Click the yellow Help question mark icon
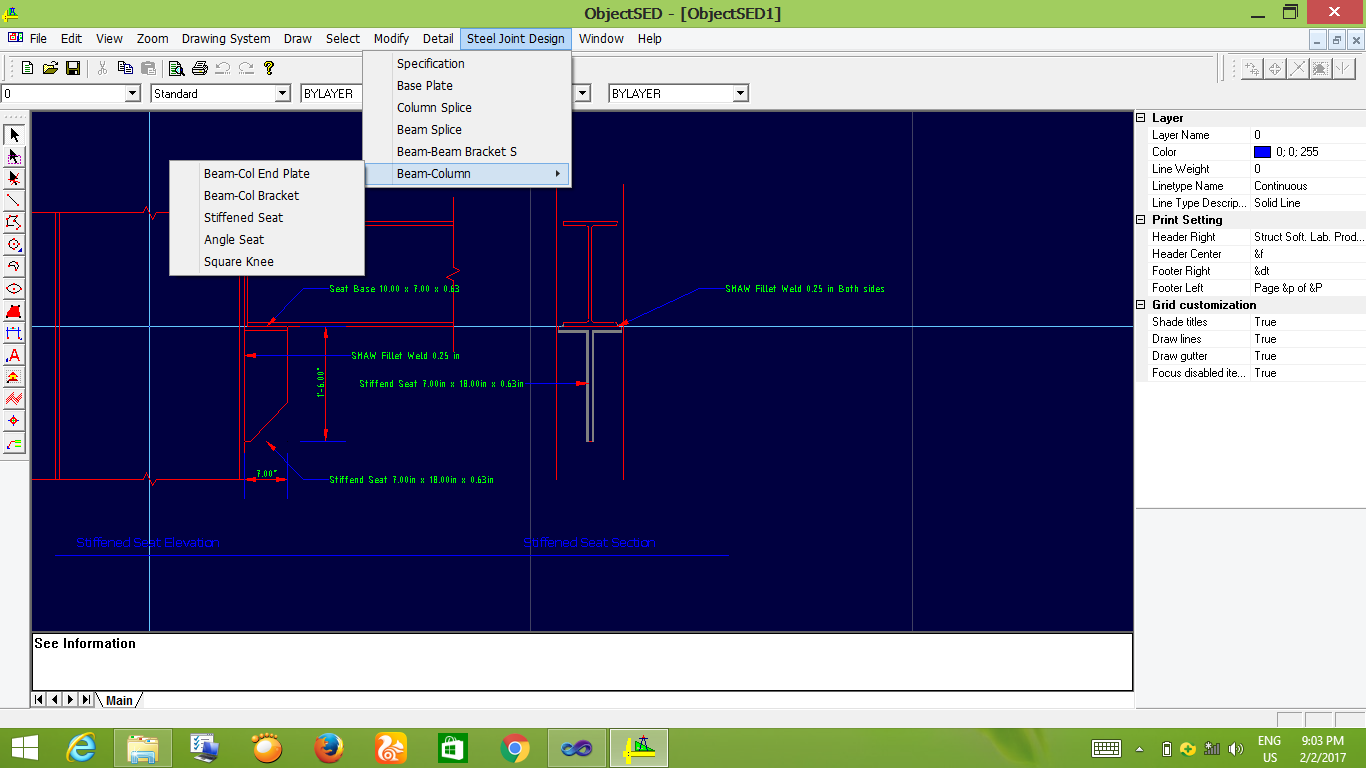 point(268,68)
